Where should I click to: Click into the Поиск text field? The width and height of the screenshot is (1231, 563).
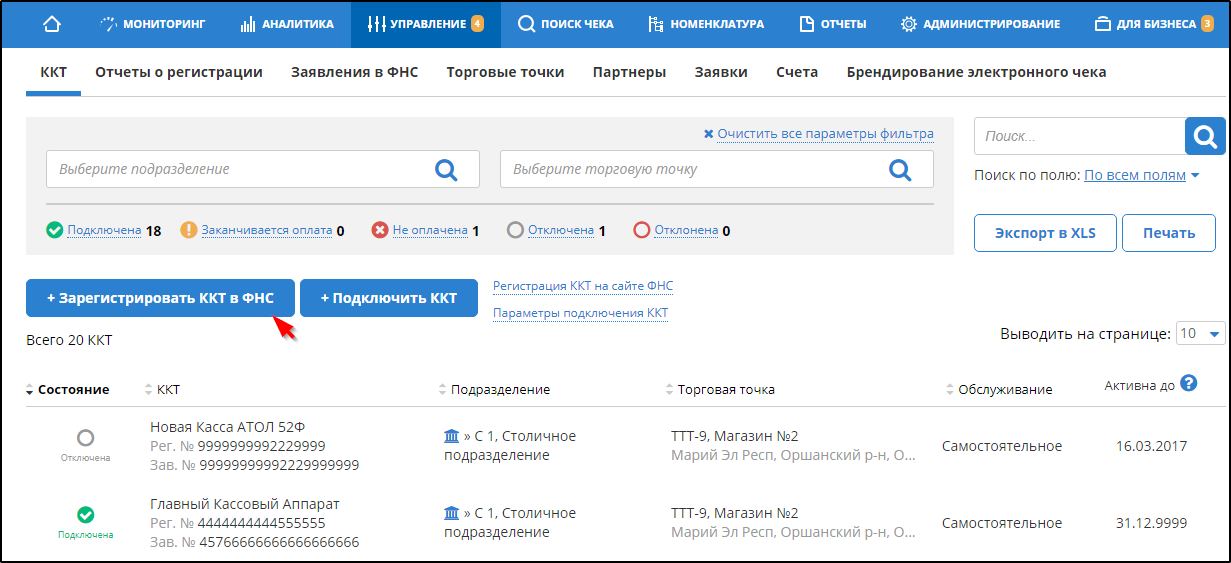(1078, 136)
